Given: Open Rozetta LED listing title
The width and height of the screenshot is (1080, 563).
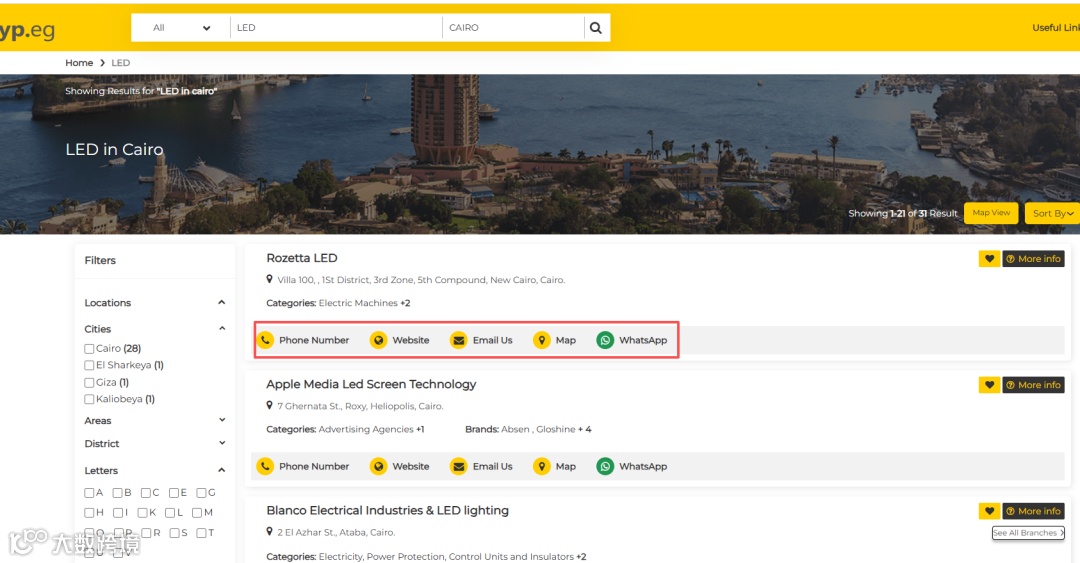Looking at the screenshot, I should point(302,258).
